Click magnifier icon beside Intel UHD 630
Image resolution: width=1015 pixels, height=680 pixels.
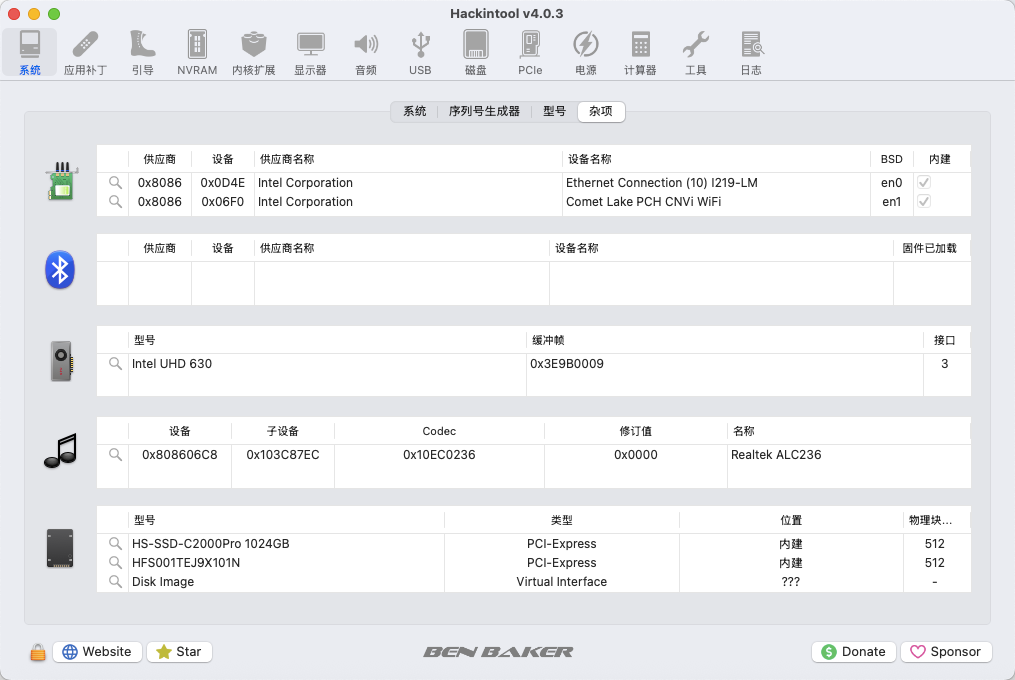point(115,363)
